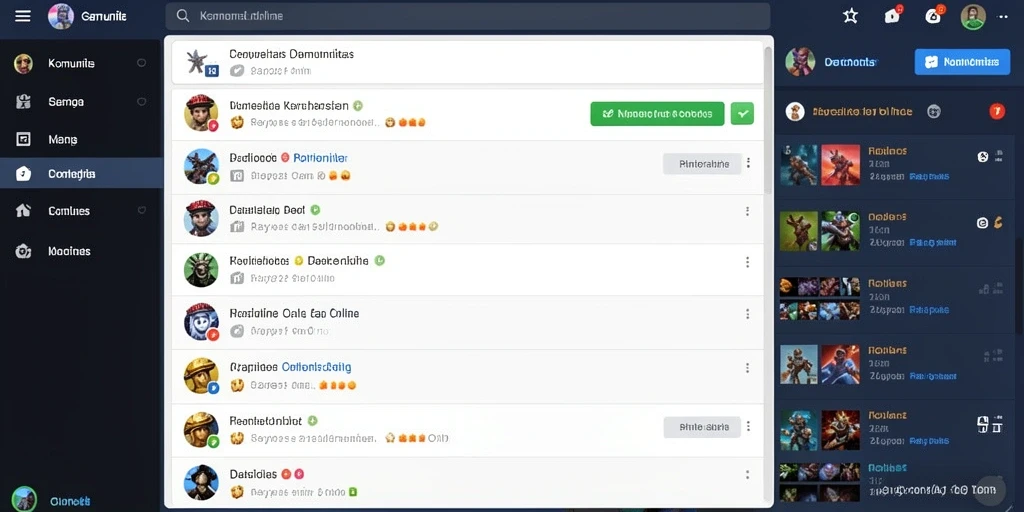Open three-dot menu on Reonketdnbiet row
The height and width of the screenshot is (512, 1024).
(748, 426)
